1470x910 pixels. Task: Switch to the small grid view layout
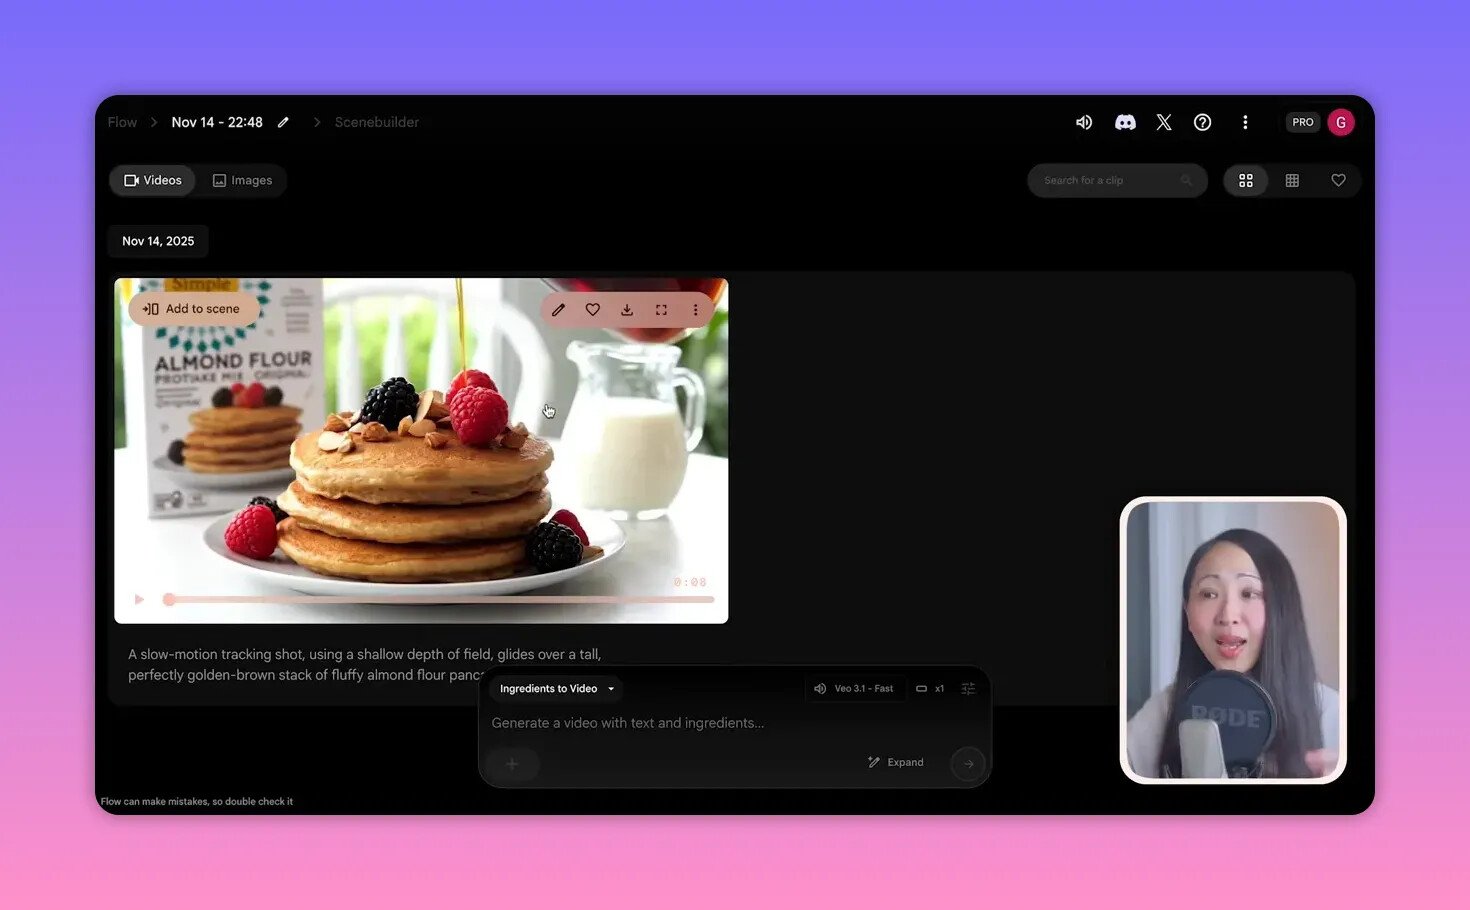pyautogui.click(x=1291, y=180)
